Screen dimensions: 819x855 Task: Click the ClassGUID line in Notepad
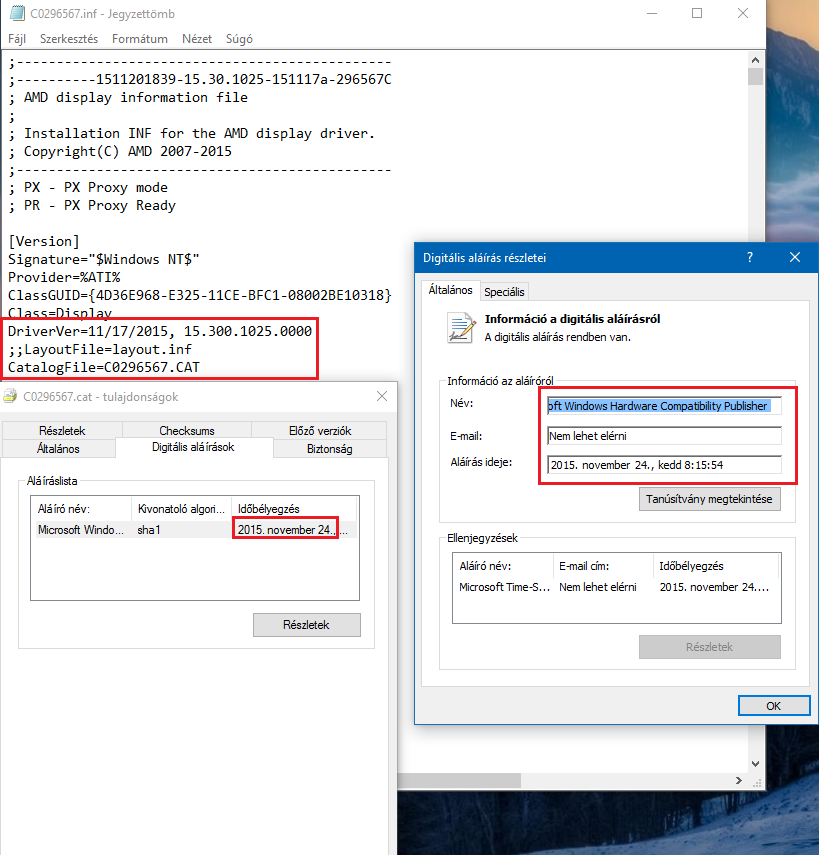click(200, 295)
